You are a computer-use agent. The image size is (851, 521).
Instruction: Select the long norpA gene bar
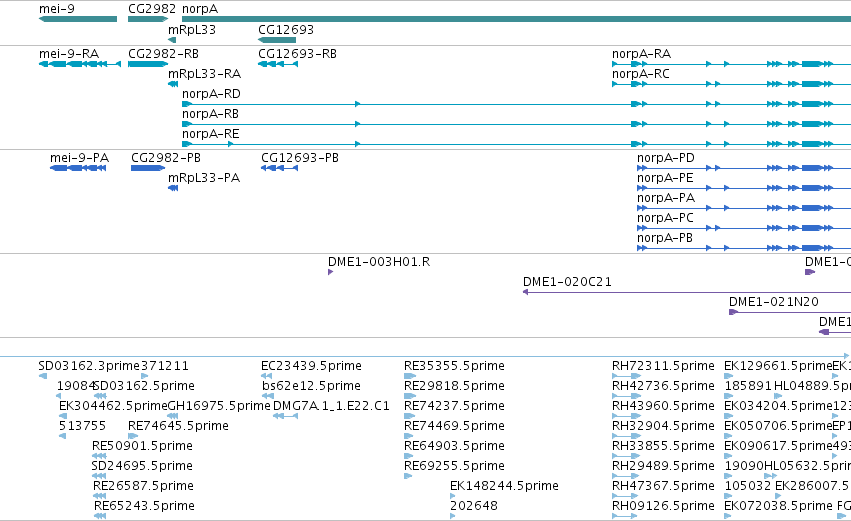[x=516, y=19]
